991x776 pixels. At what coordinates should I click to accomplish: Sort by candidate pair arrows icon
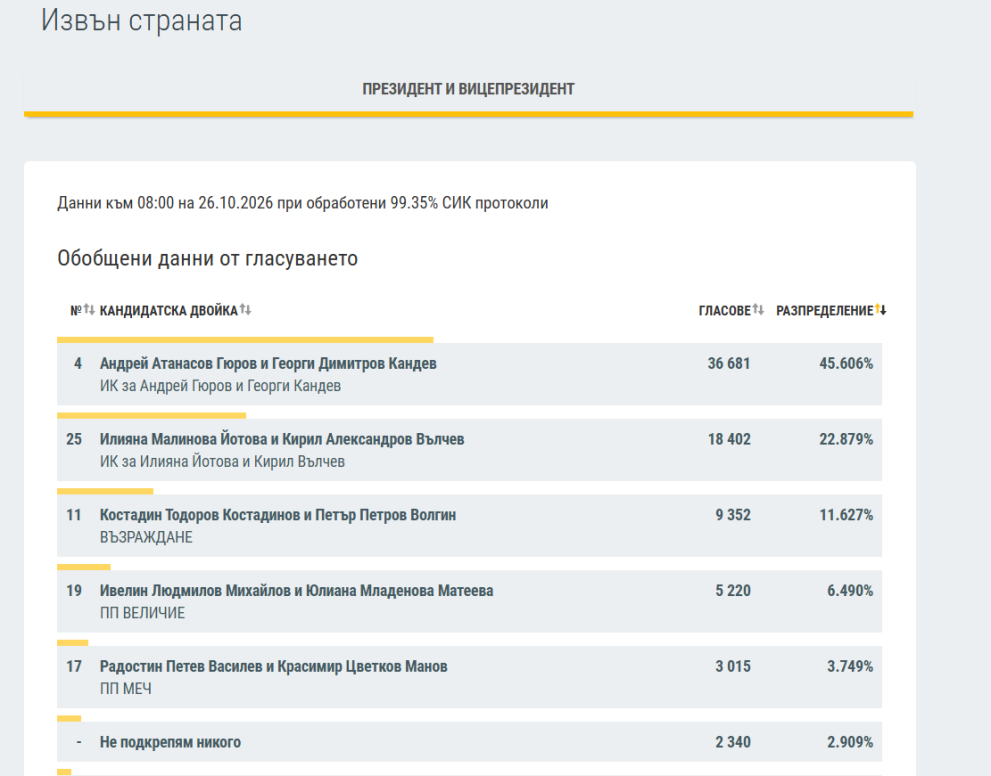click(x=245, y=310)
